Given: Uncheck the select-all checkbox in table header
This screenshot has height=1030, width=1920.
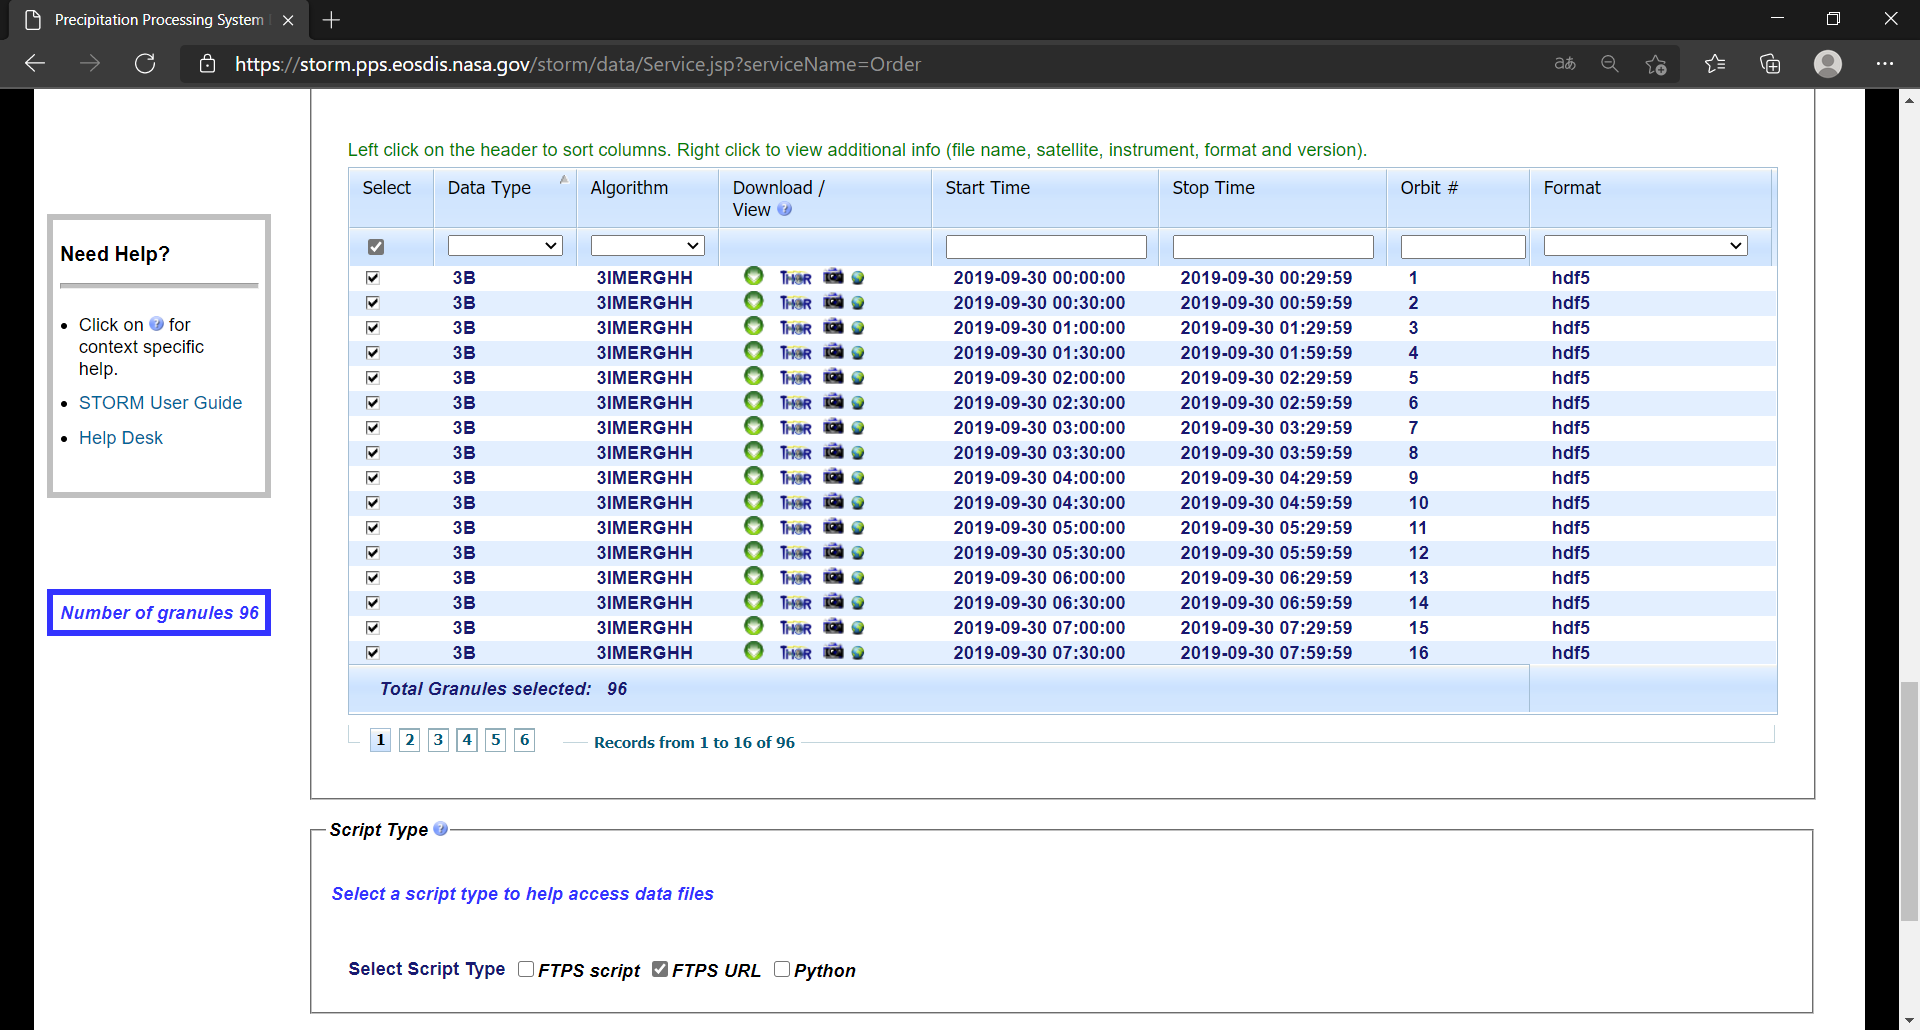Looking at the screenshot, I should (376, 246).
